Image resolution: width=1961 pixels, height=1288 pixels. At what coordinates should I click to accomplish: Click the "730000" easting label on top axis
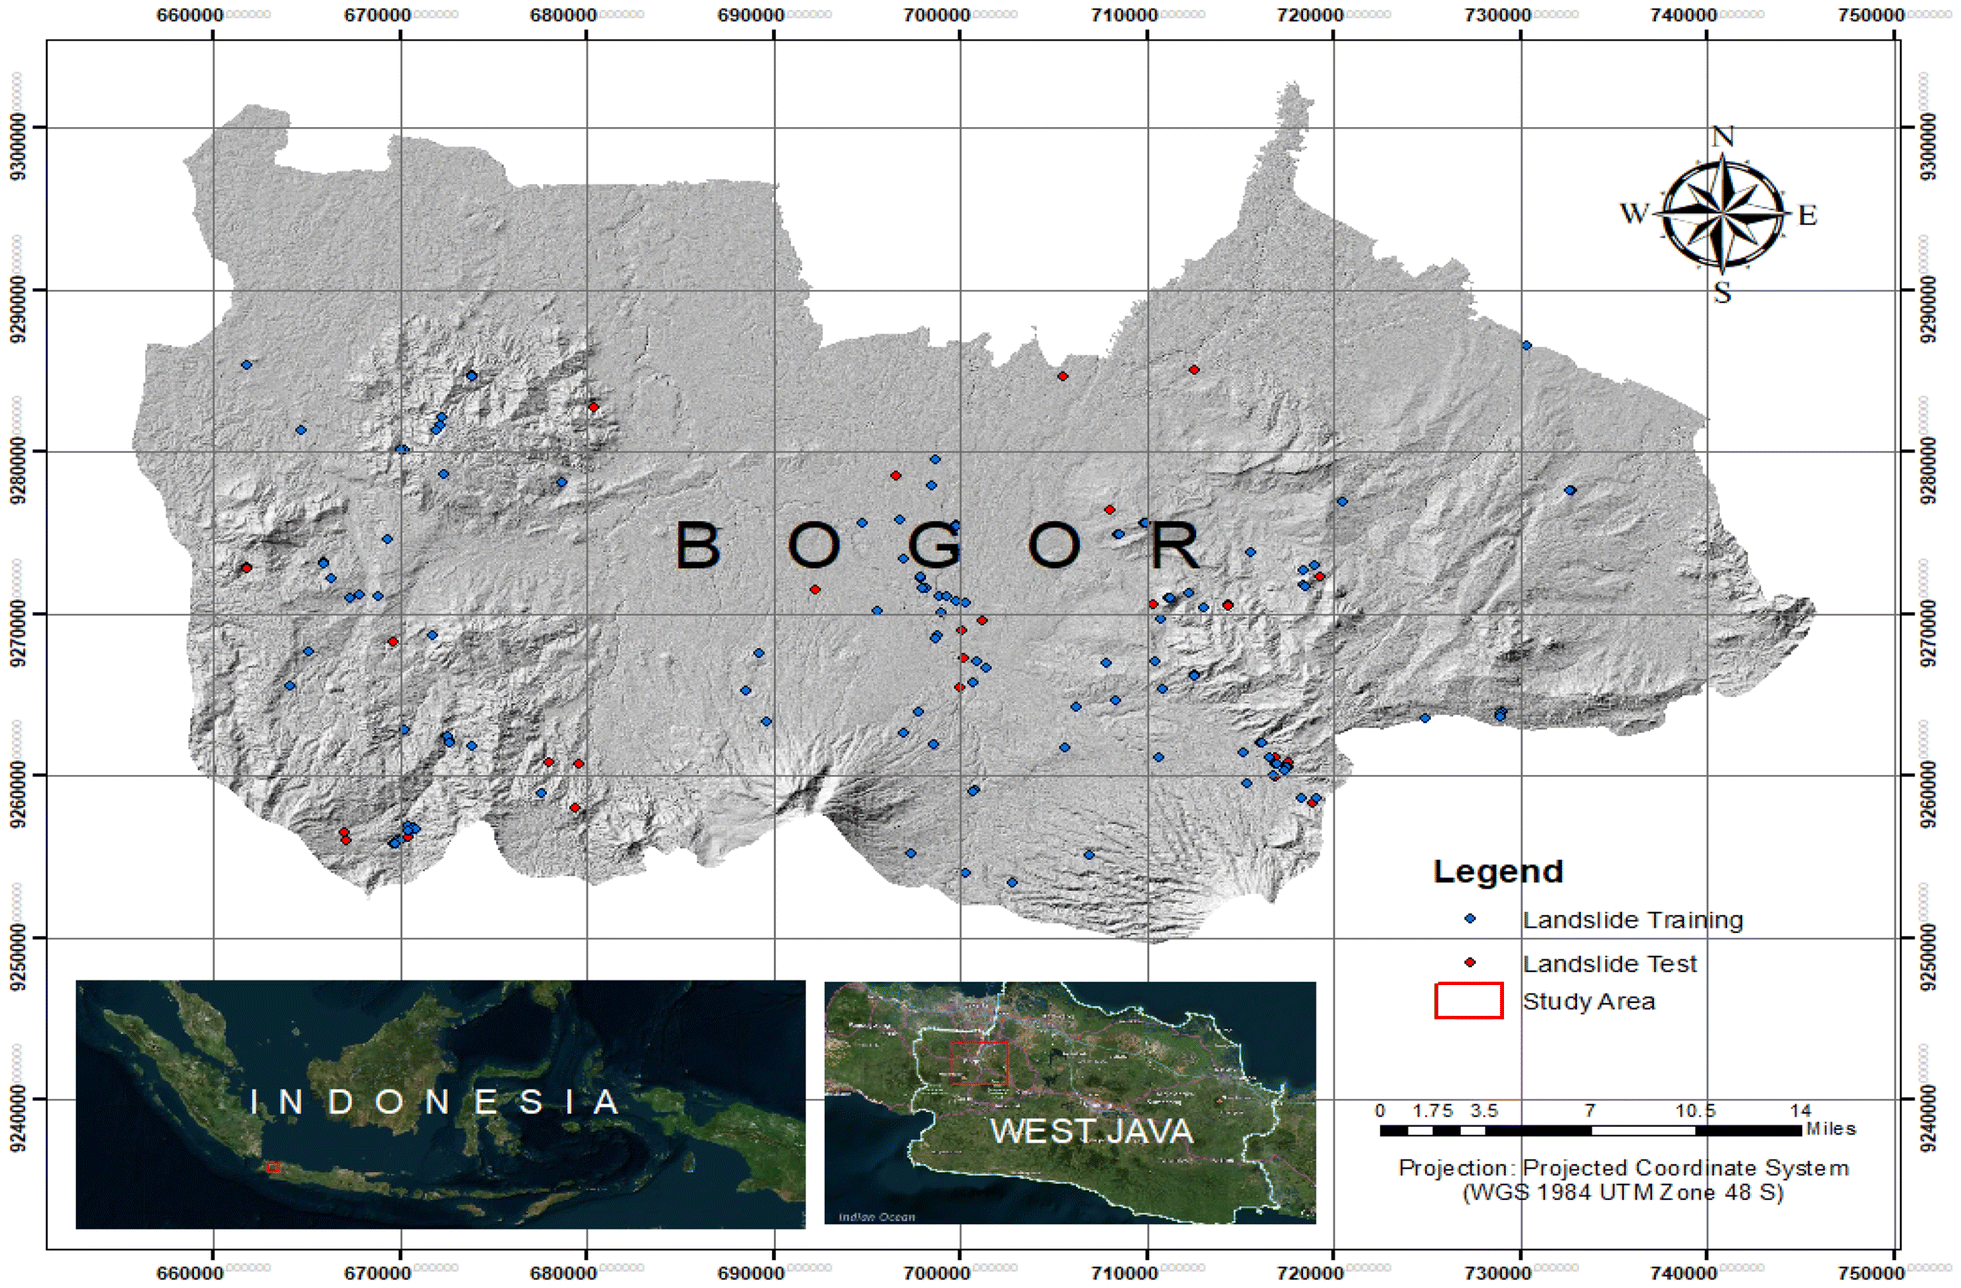1498,15
